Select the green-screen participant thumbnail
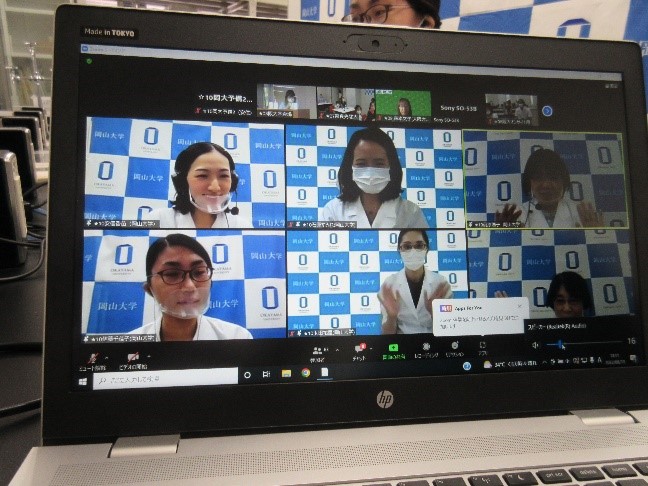648x486 pixels. point(403,105)
